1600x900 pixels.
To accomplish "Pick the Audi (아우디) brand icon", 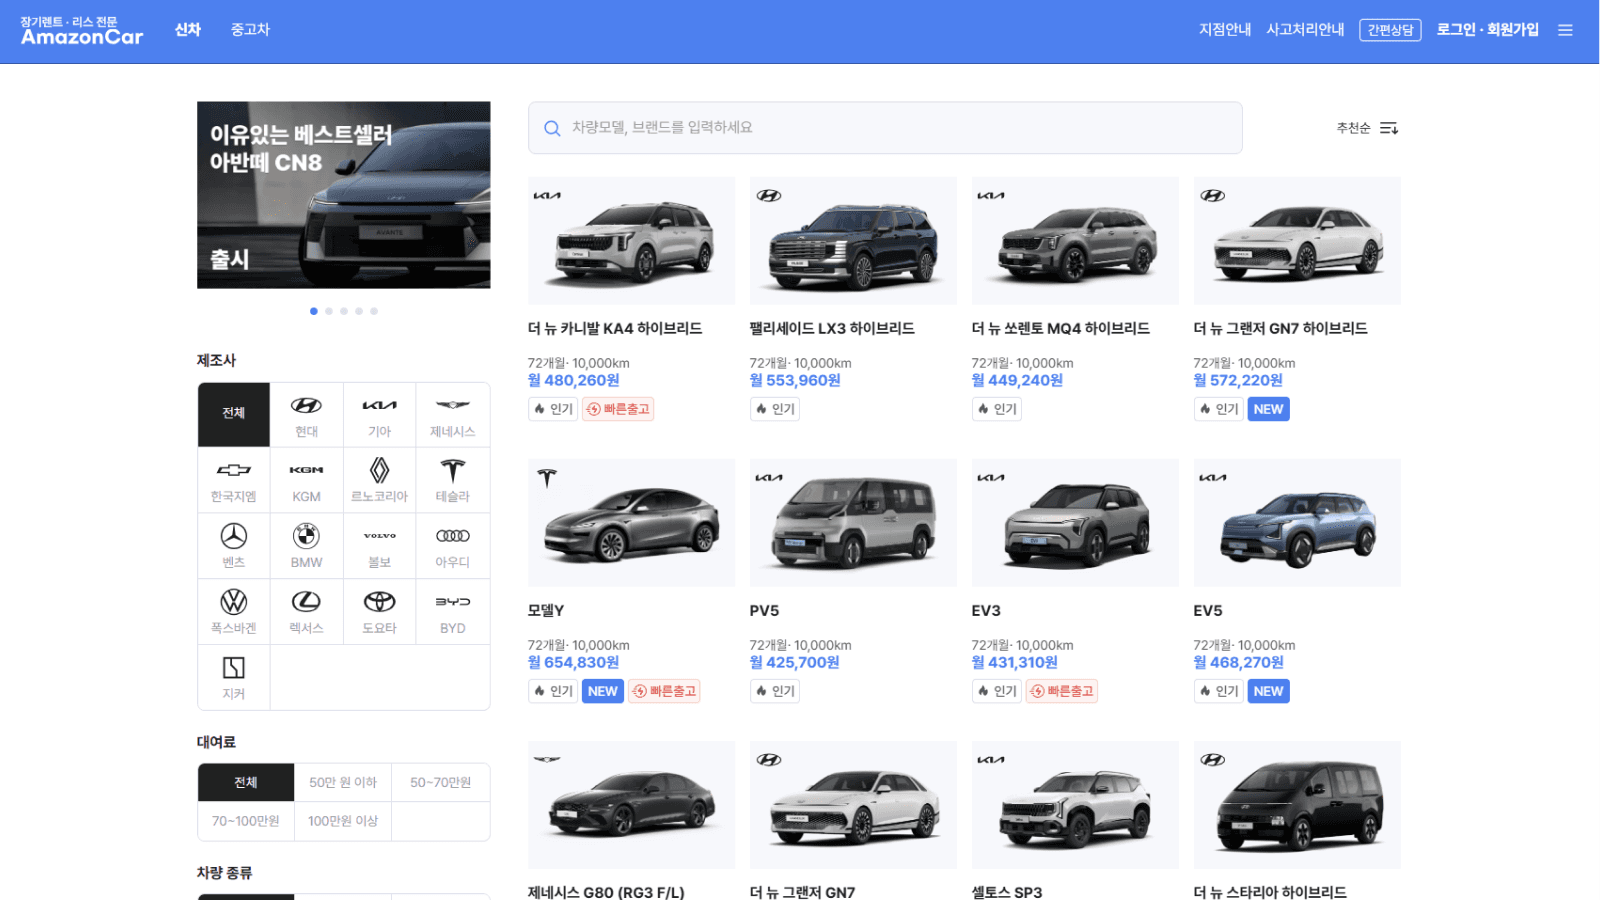I will coord(452,546).
